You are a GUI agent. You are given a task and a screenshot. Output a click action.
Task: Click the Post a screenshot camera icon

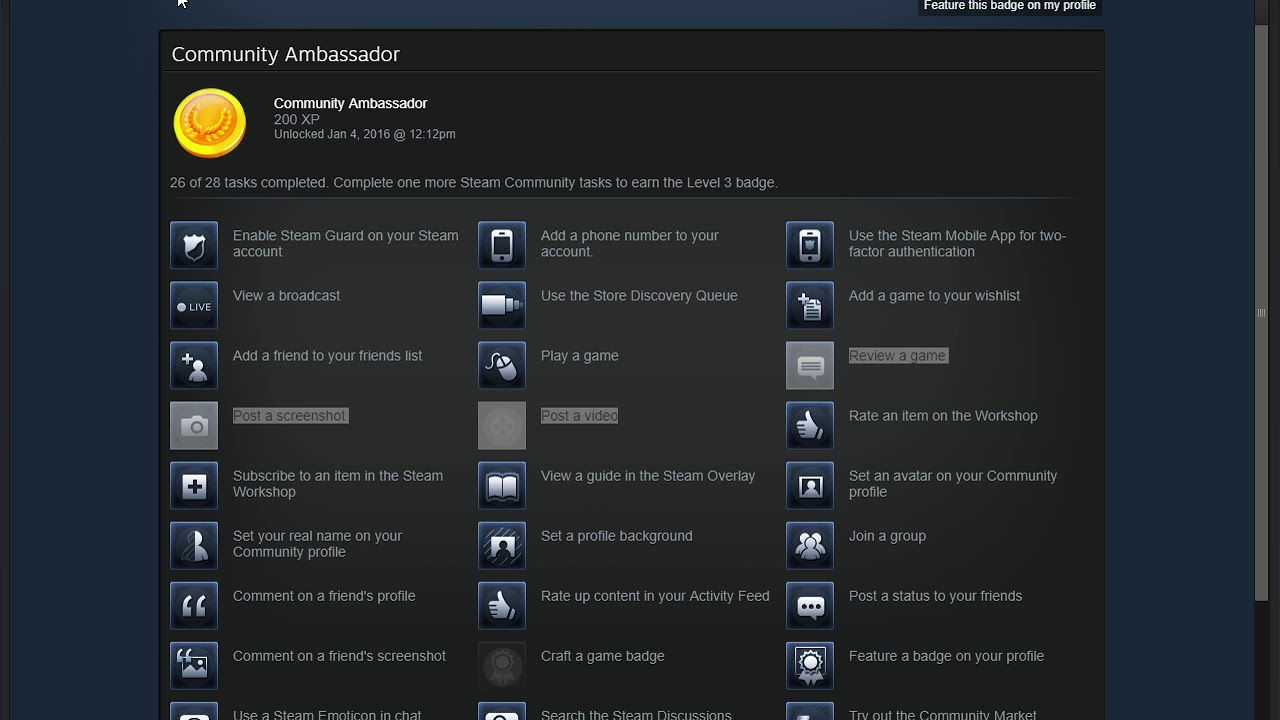(x=194, y=426)
